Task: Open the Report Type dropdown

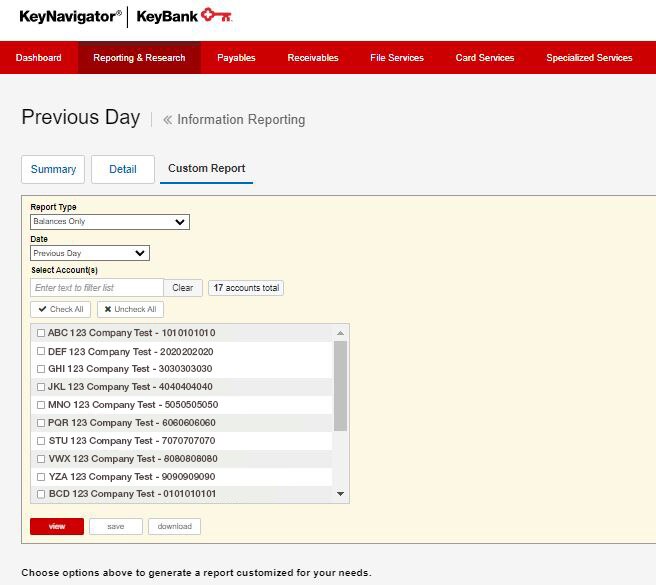Action: [109, 222]
